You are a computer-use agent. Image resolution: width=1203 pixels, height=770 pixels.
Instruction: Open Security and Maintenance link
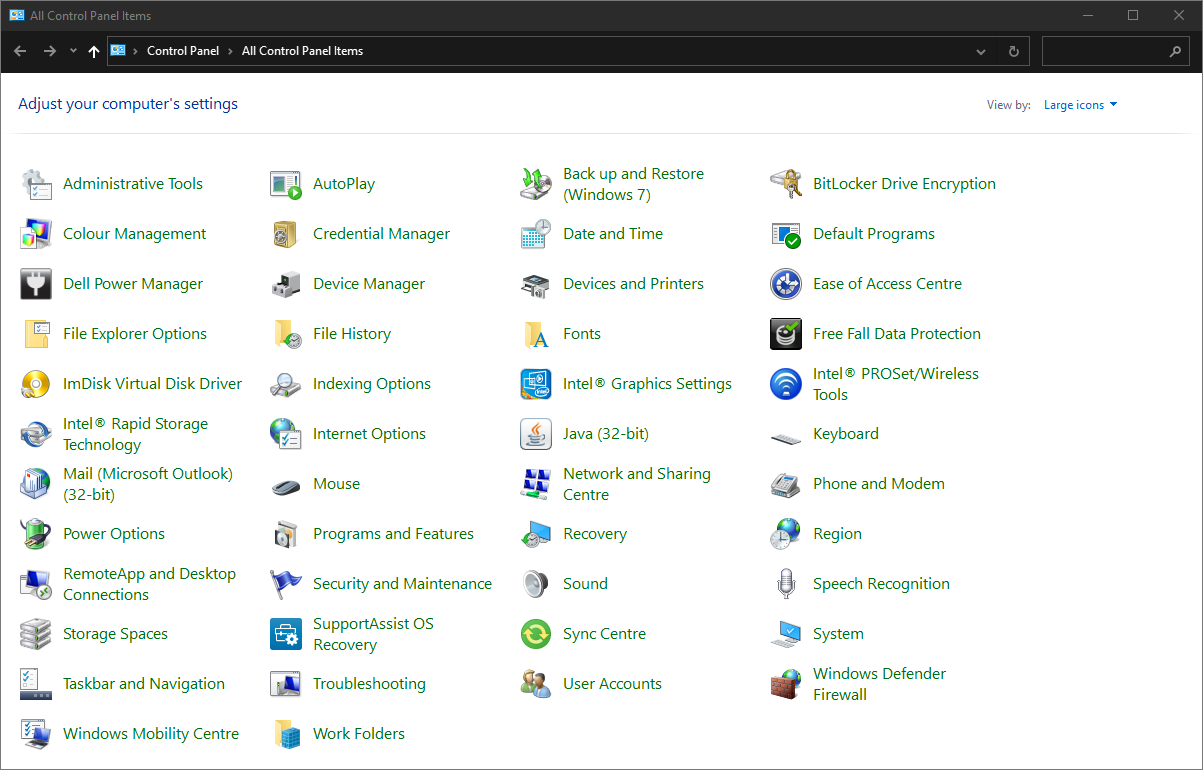pos(402,584)
